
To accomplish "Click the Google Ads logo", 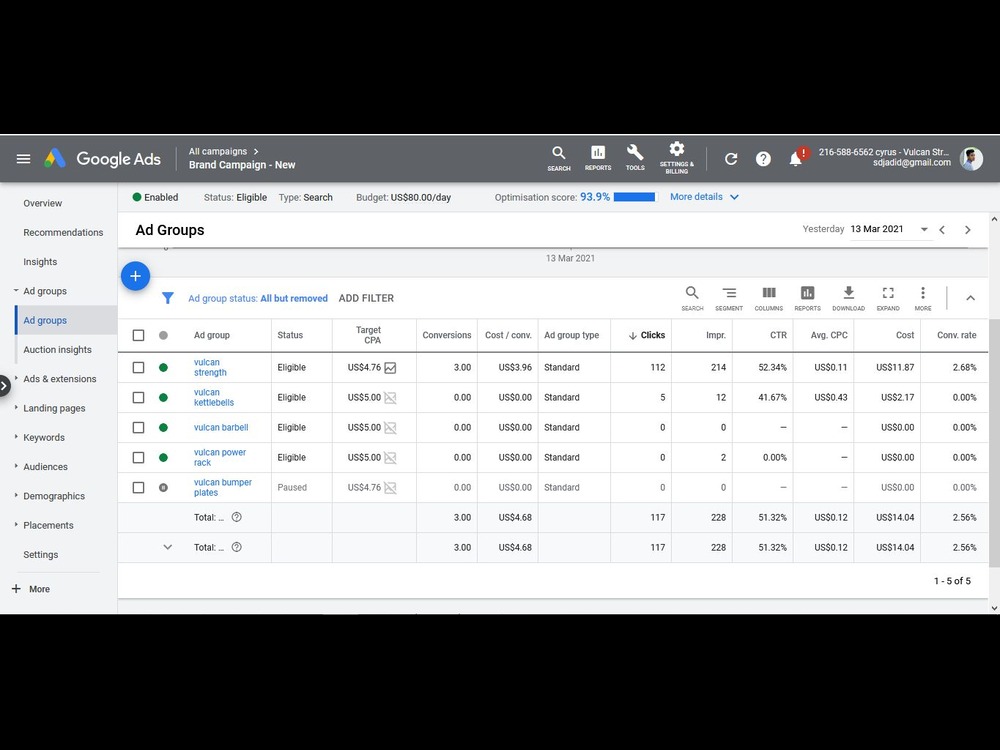I will click(102, 159).
